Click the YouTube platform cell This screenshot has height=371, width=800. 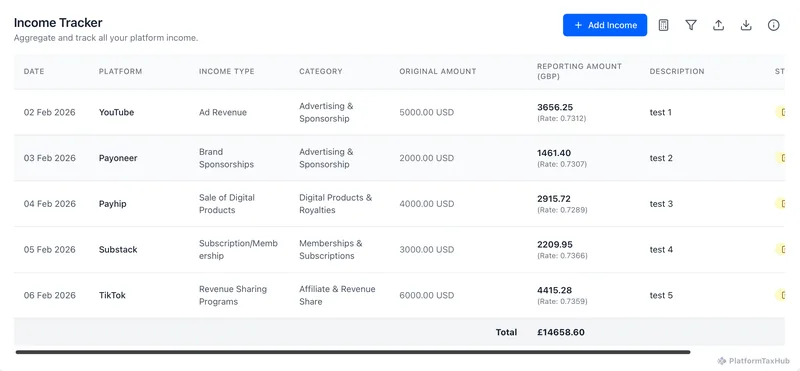[x=116, y=112]
